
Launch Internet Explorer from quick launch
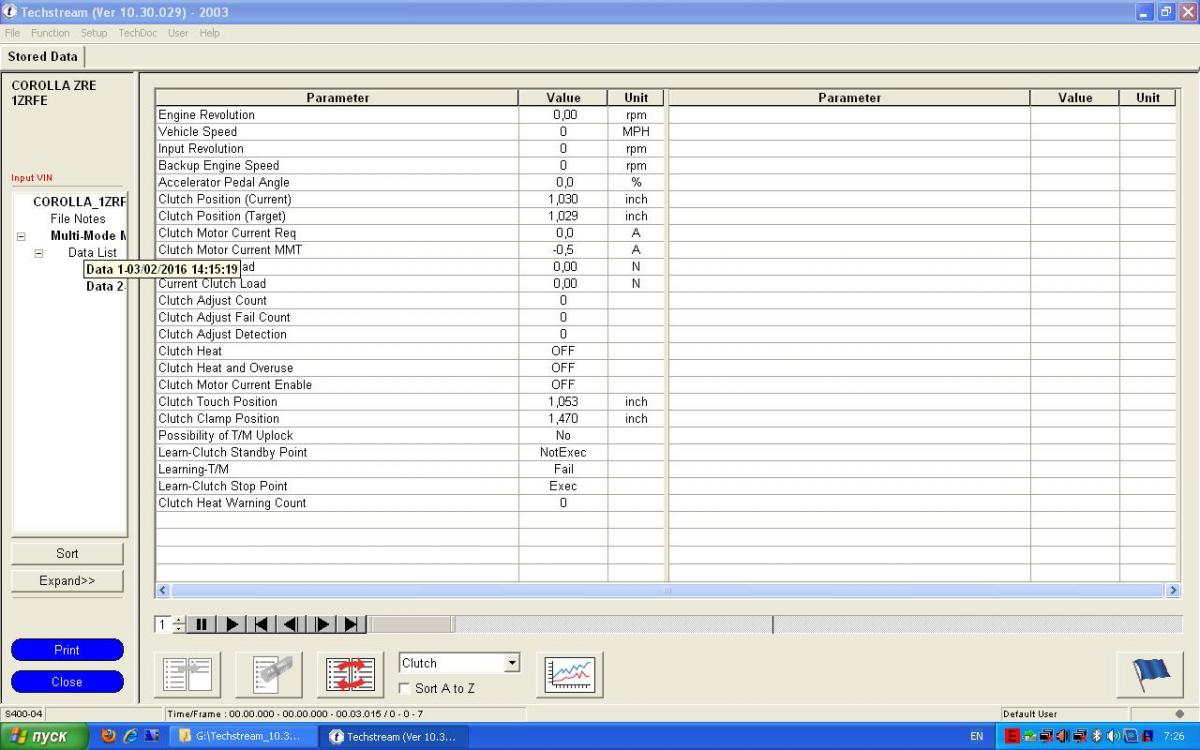click(130, 736)
